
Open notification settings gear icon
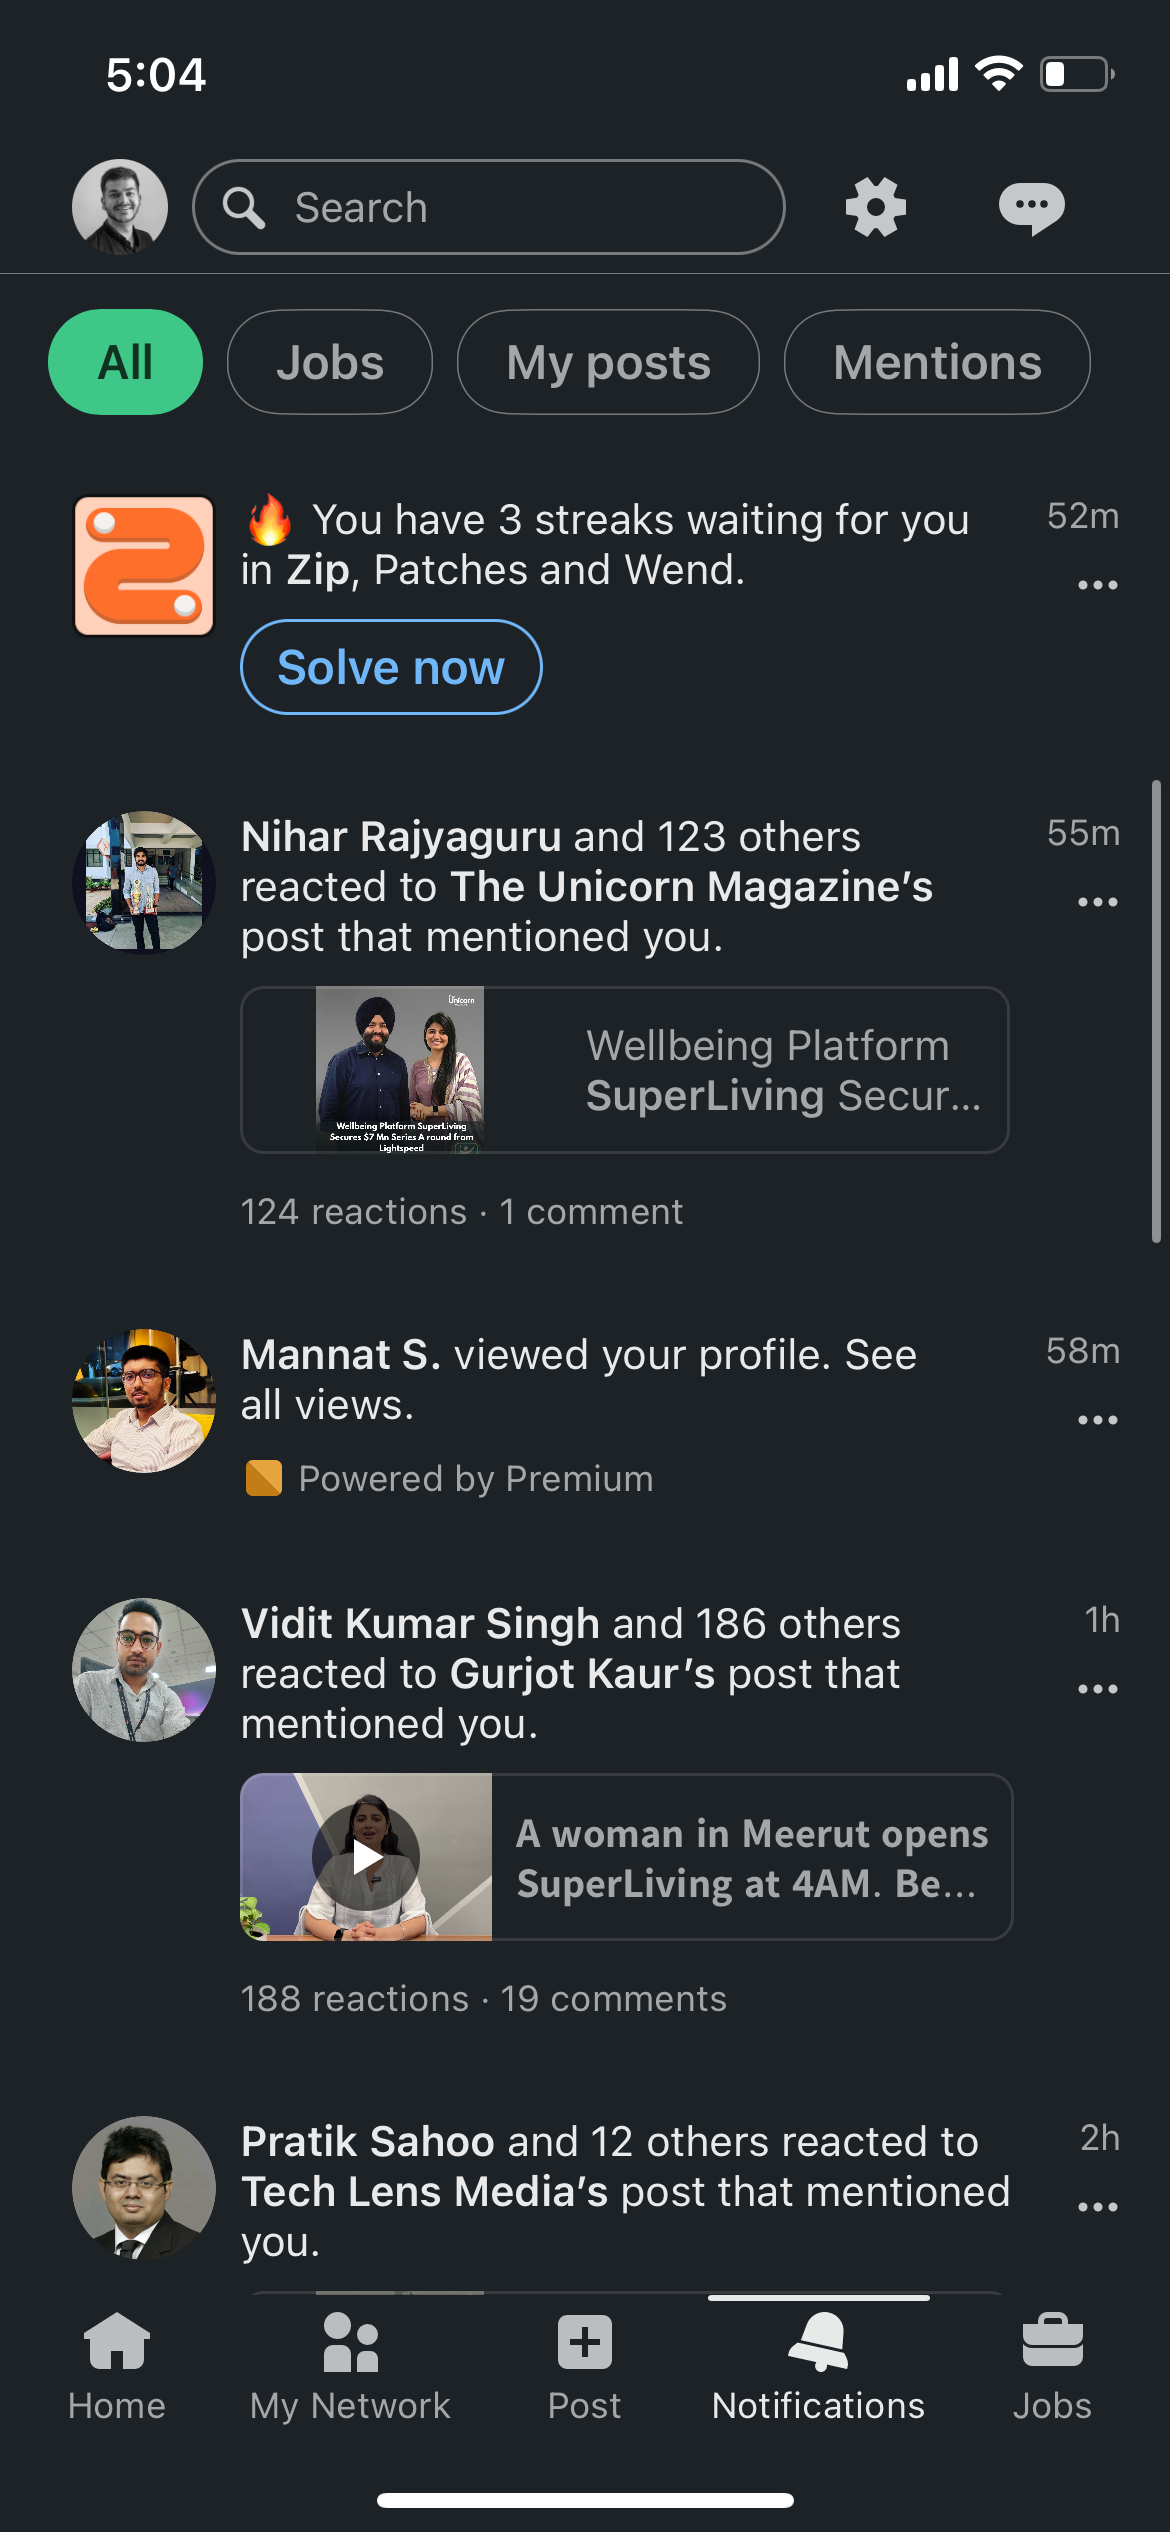(x=876, y=207)
